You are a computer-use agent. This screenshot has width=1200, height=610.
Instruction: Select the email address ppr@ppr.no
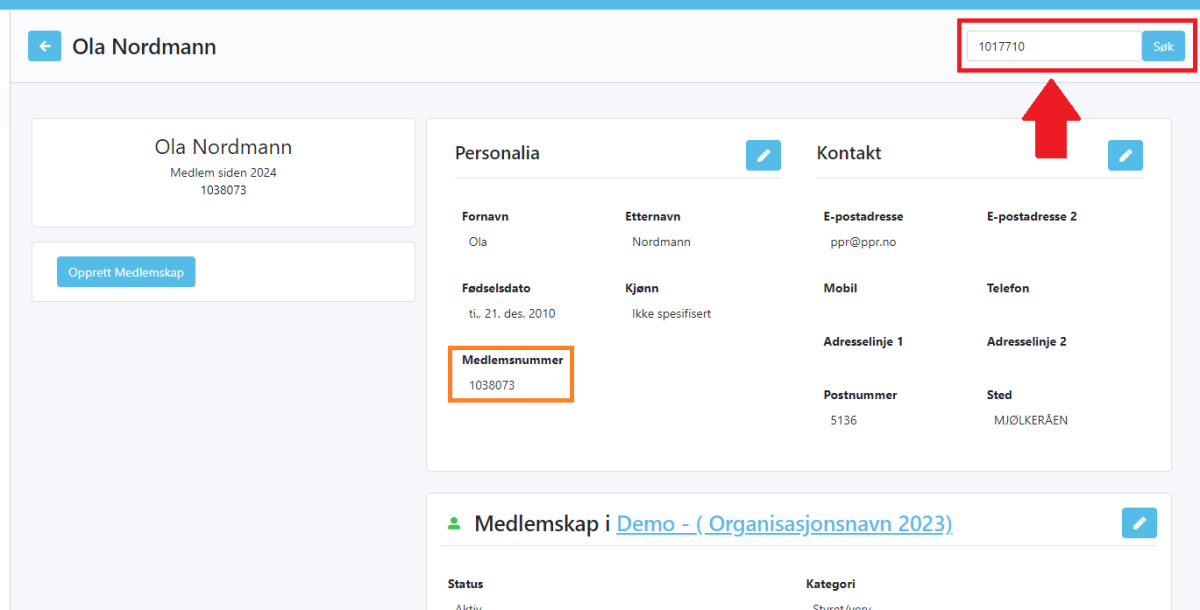tap(863, 242)
